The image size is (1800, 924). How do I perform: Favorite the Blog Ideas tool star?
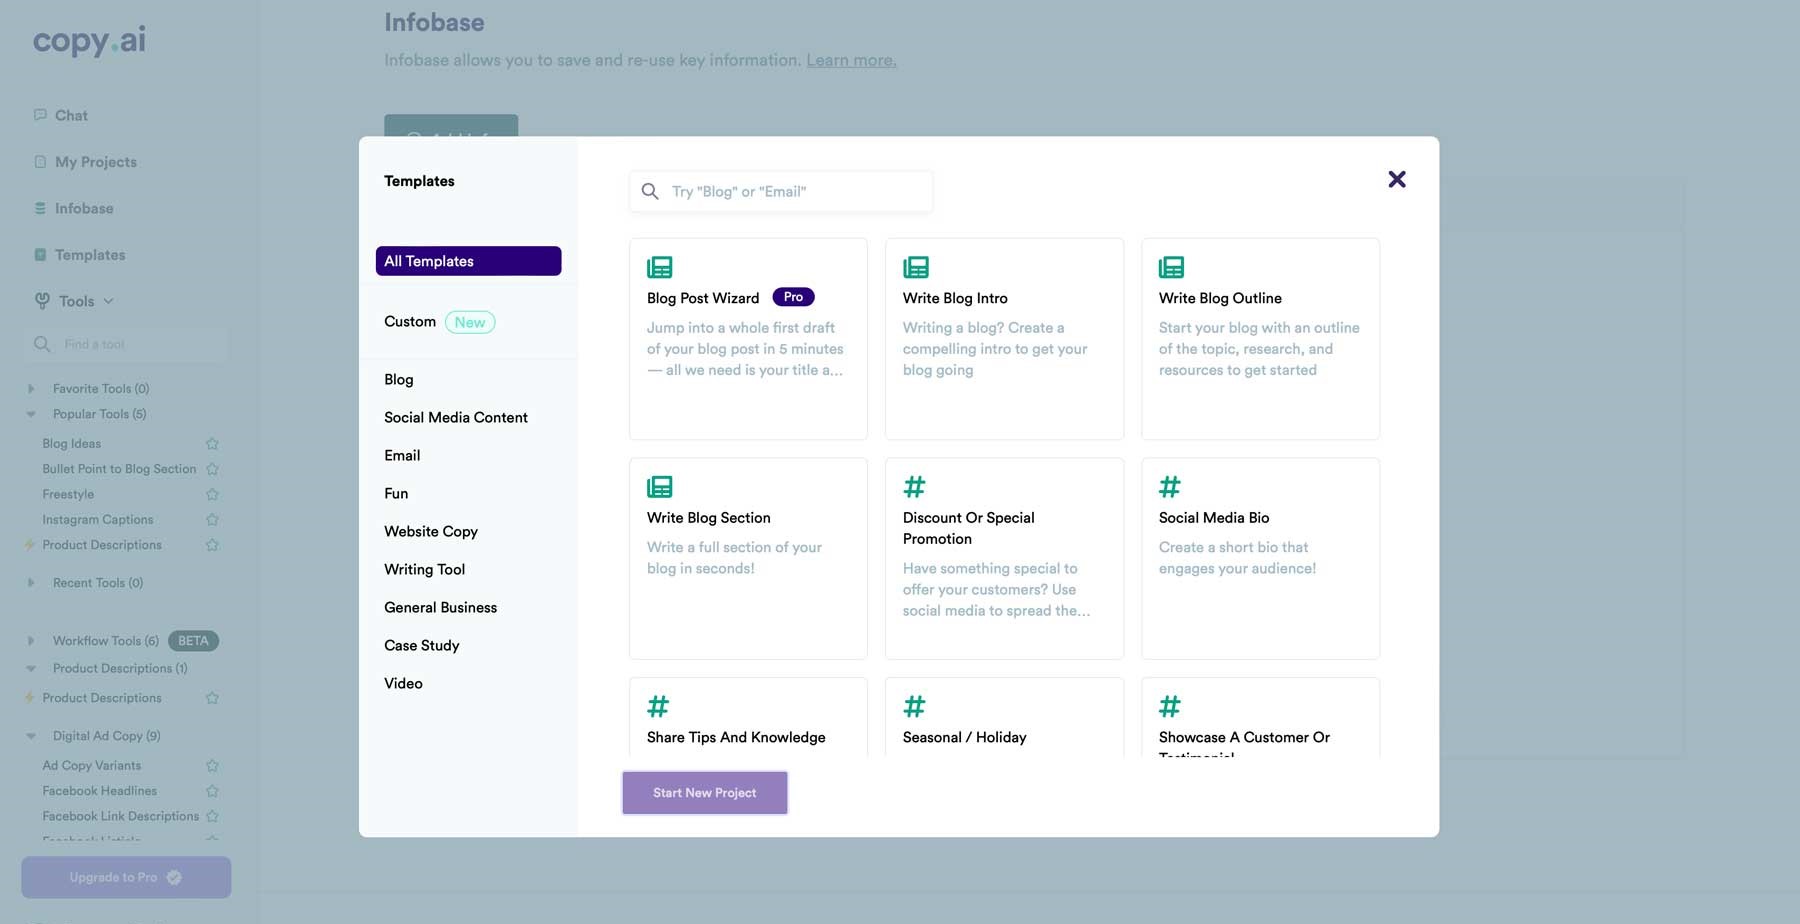pos(212,444)
